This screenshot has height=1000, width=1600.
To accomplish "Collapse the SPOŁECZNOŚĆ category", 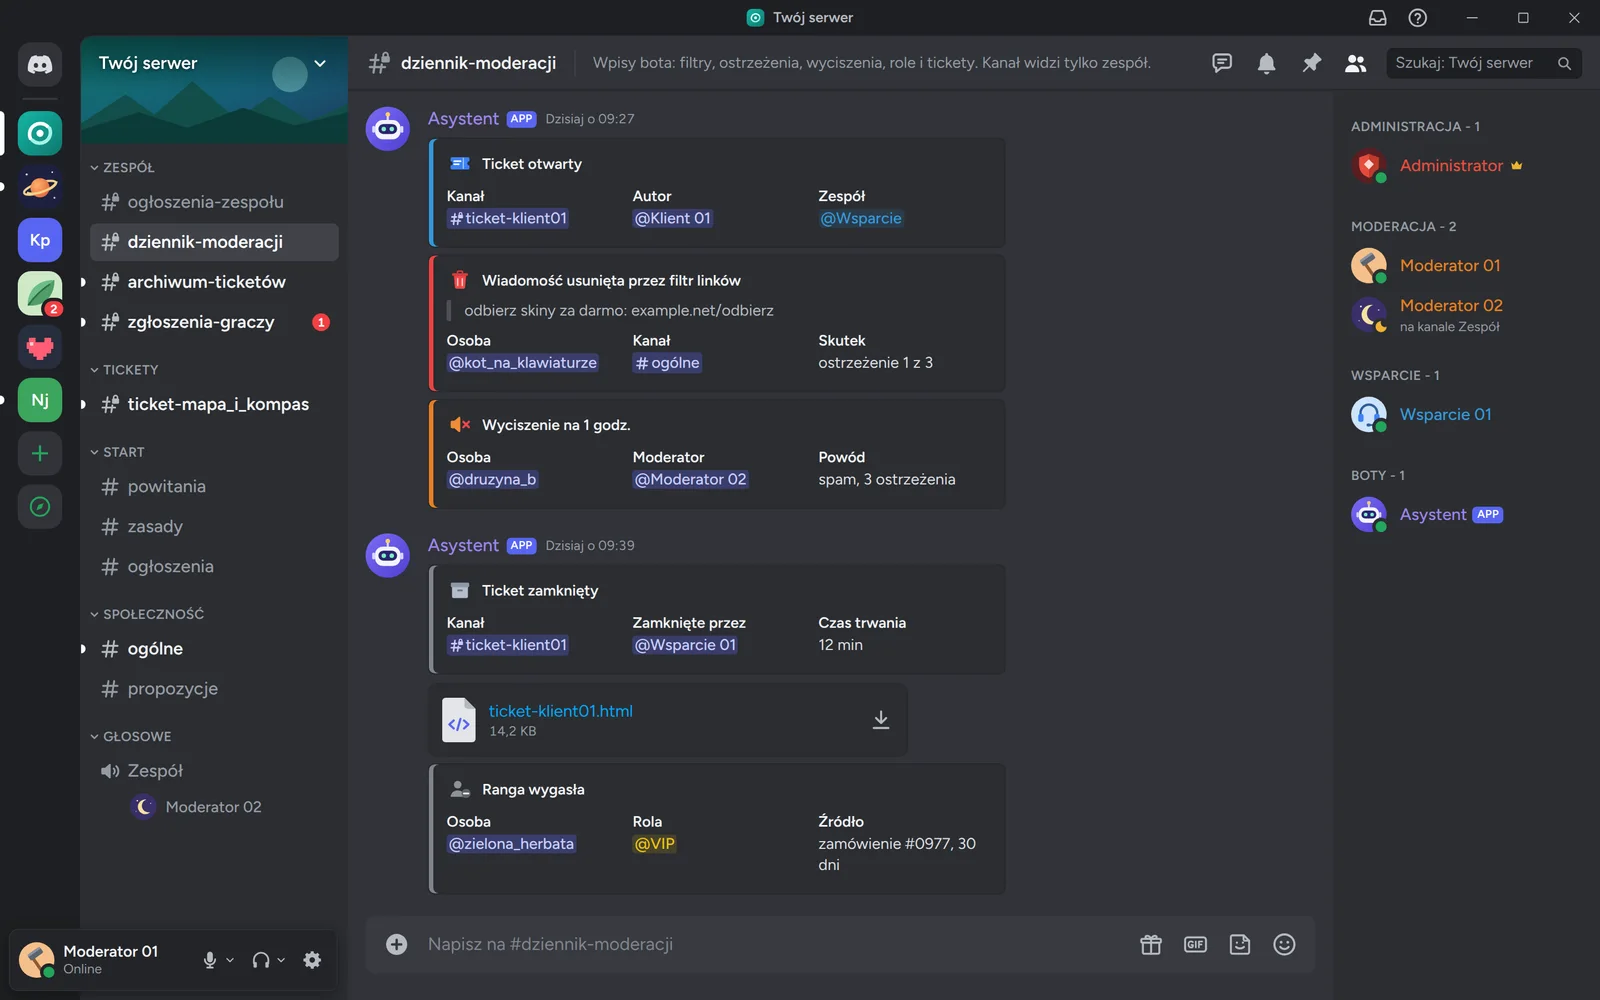I will click(147, 614).
